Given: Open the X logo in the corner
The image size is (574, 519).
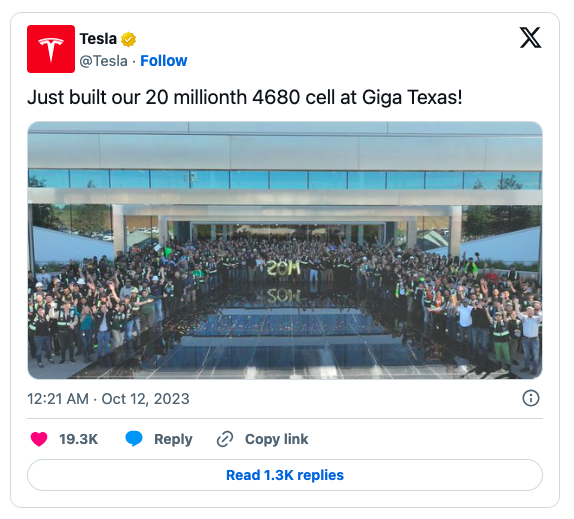Looking at the screenshot, I should click(530, 38).
